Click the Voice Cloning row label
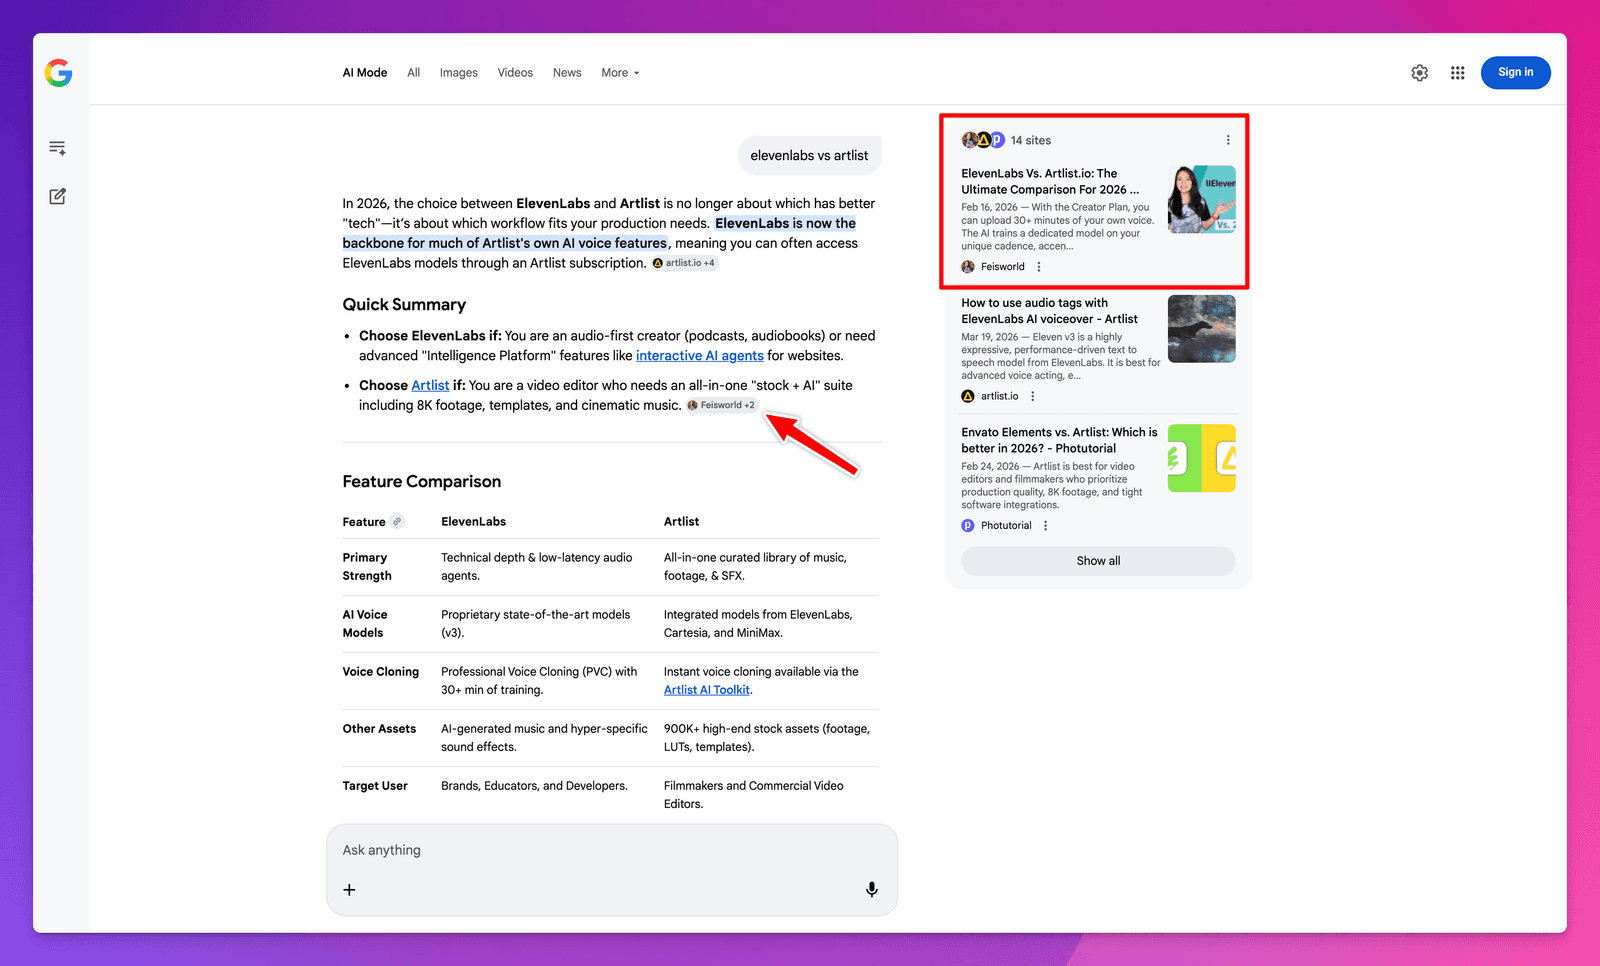The height and width of the screenshot is (966, 1600). click(x=381, y=672)
